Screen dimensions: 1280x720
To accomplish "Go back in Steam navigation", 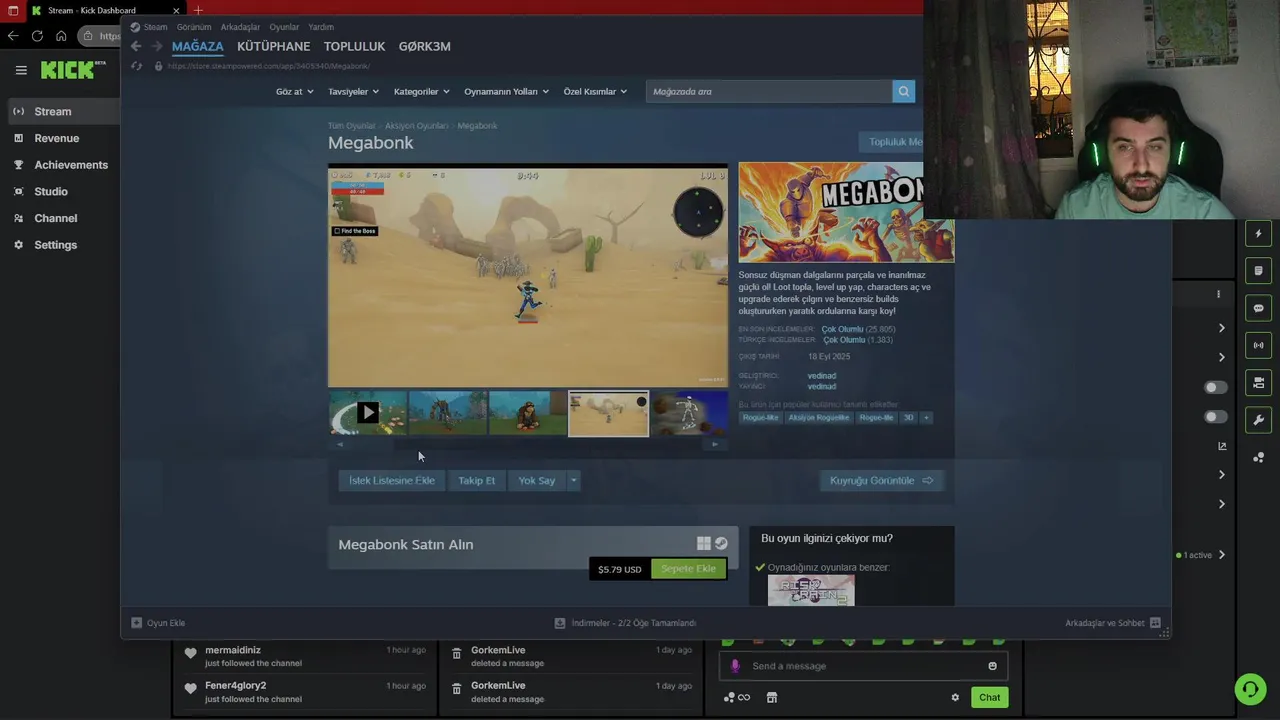I will pyautogui.click(x=136, y=46).
